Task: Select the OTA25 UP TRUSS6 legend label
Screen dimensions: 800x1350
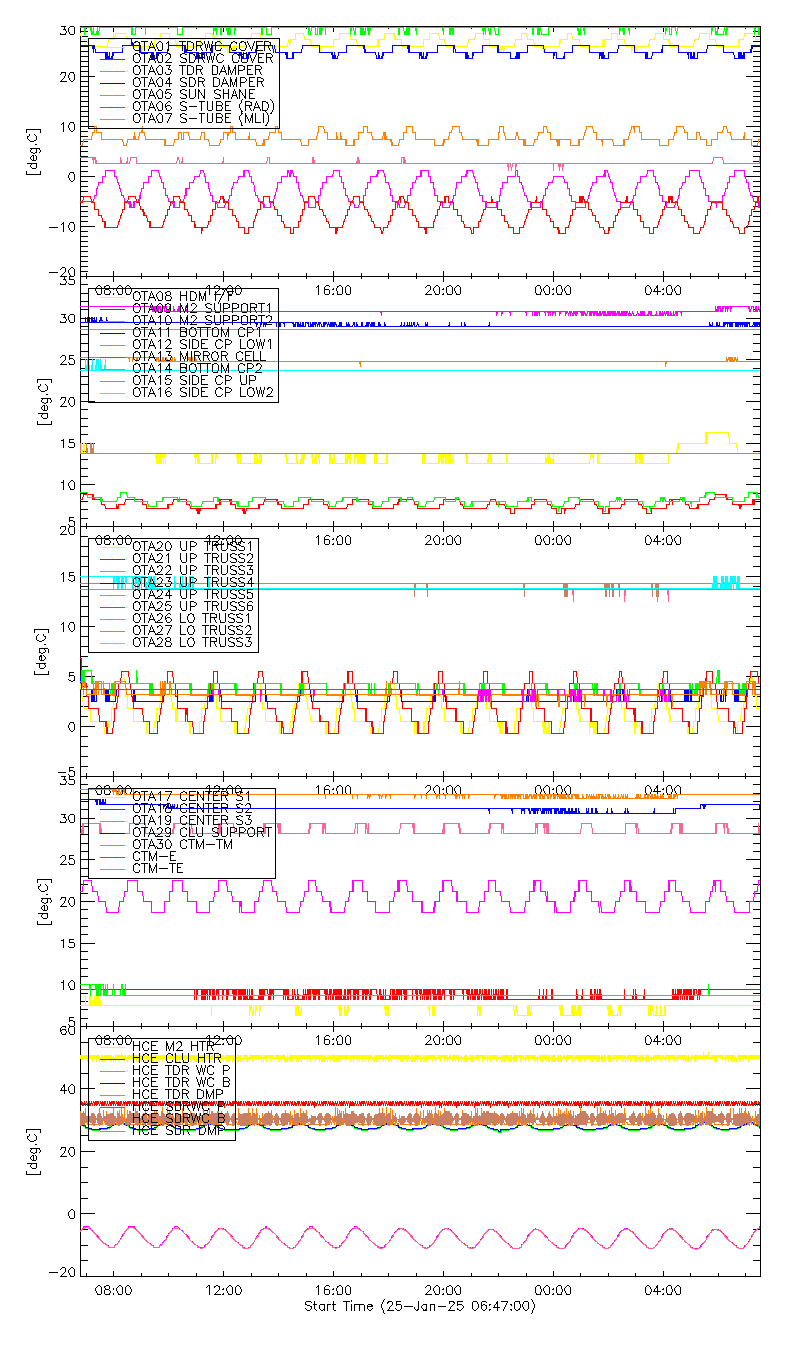Action: click(193, 606)
